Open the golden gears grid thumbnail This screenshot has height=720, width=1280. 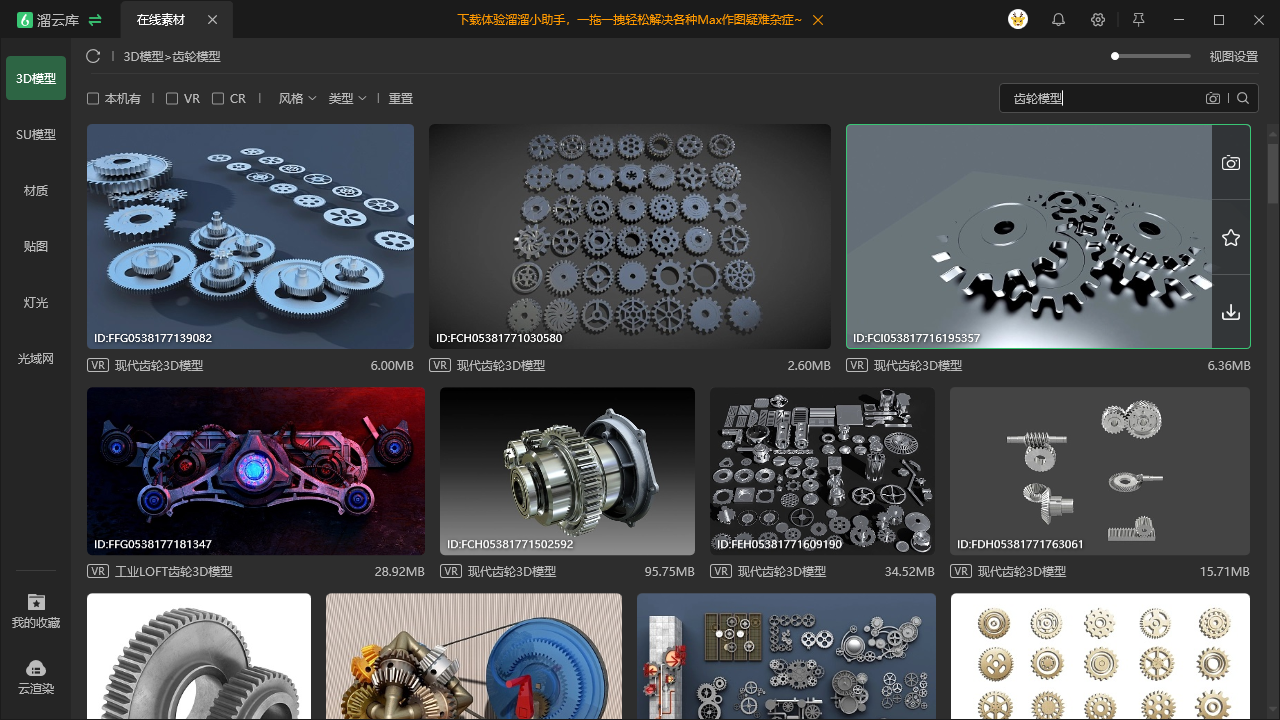click(1100, 657)
